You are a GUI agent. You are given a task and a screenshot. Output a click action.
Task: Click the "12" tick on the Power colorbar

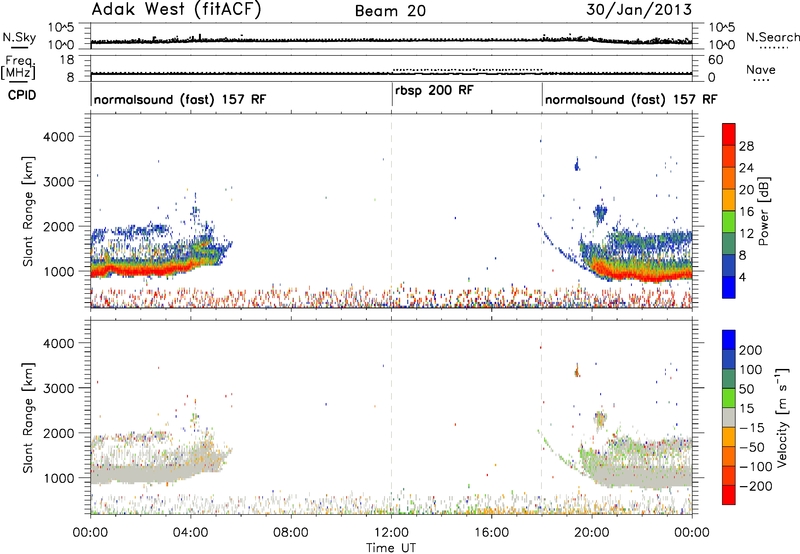pyautogui.click(x=746, y=234)
